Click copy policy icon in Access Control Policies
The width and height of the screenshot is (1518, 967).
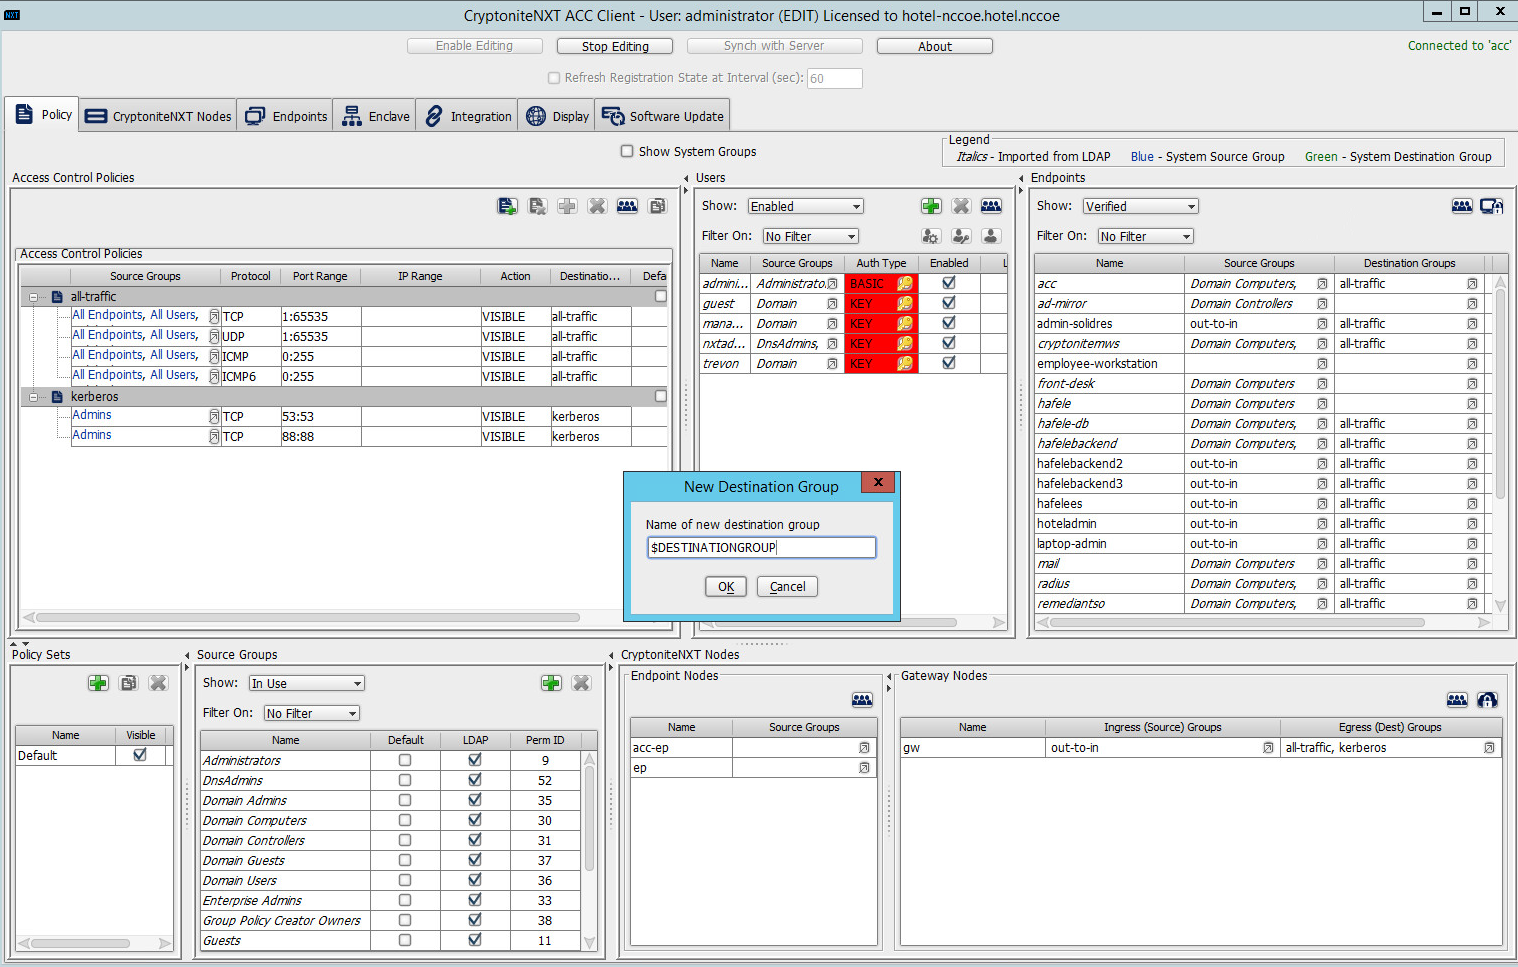click(658, 206)
